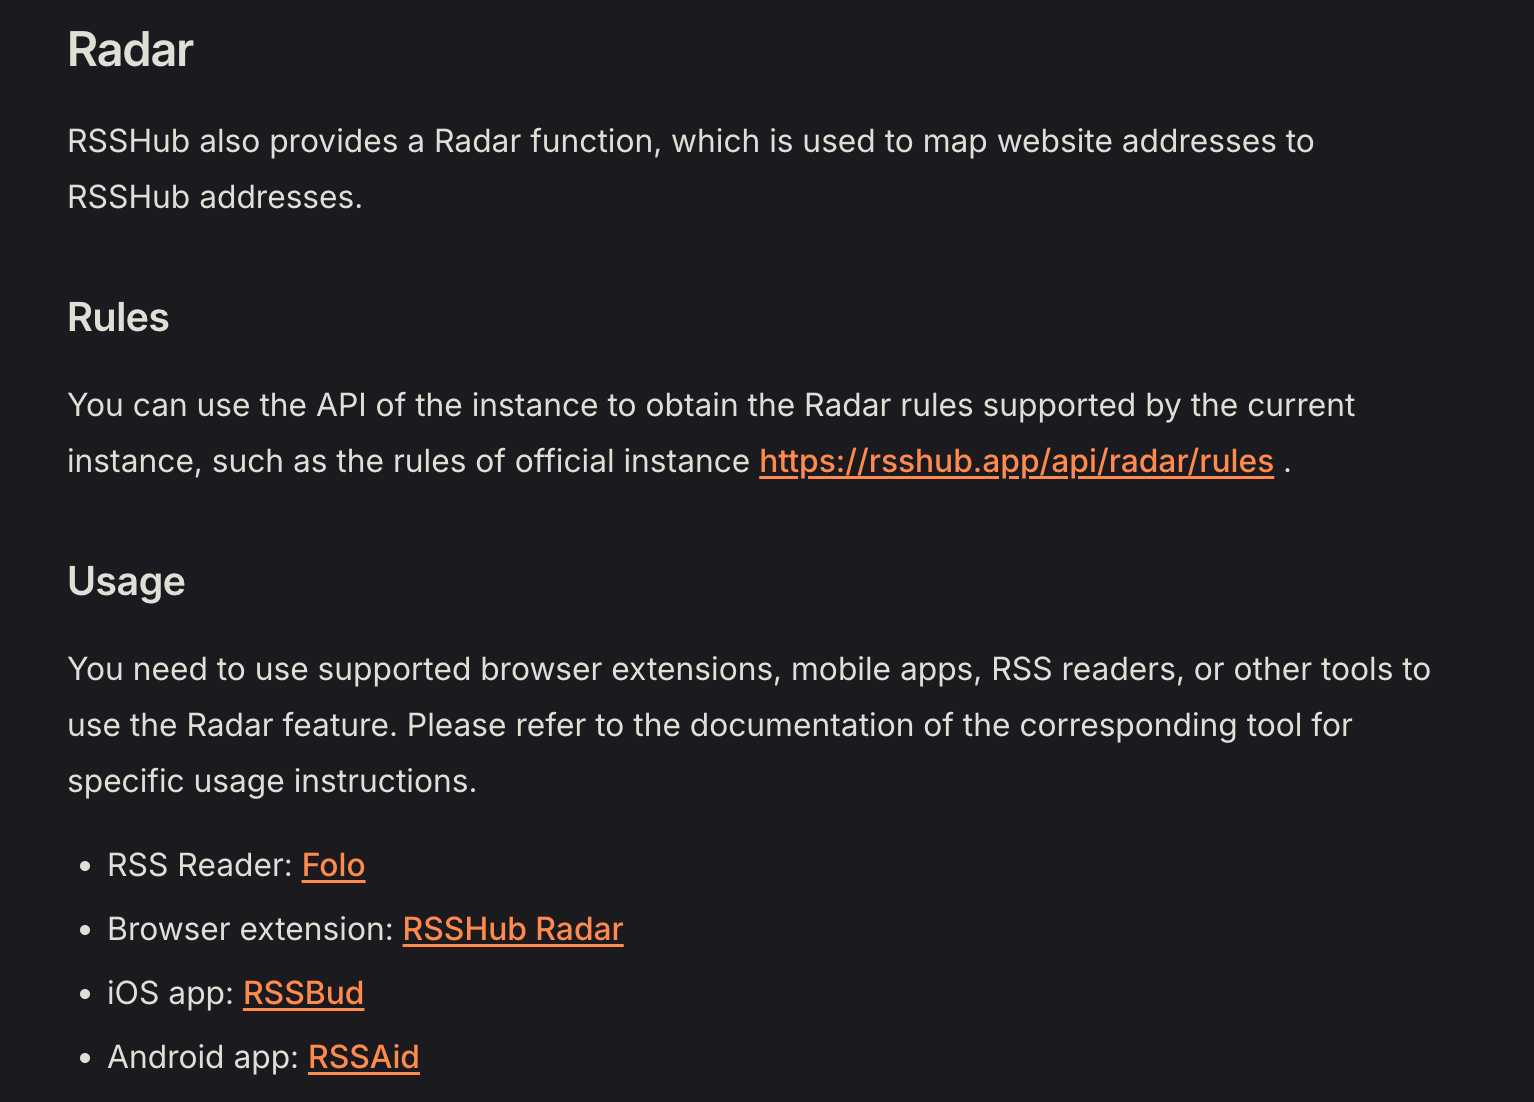The image size is (1534, 1102).
Task: Click the bullet before Browser extension
Action: click(85, 930)
